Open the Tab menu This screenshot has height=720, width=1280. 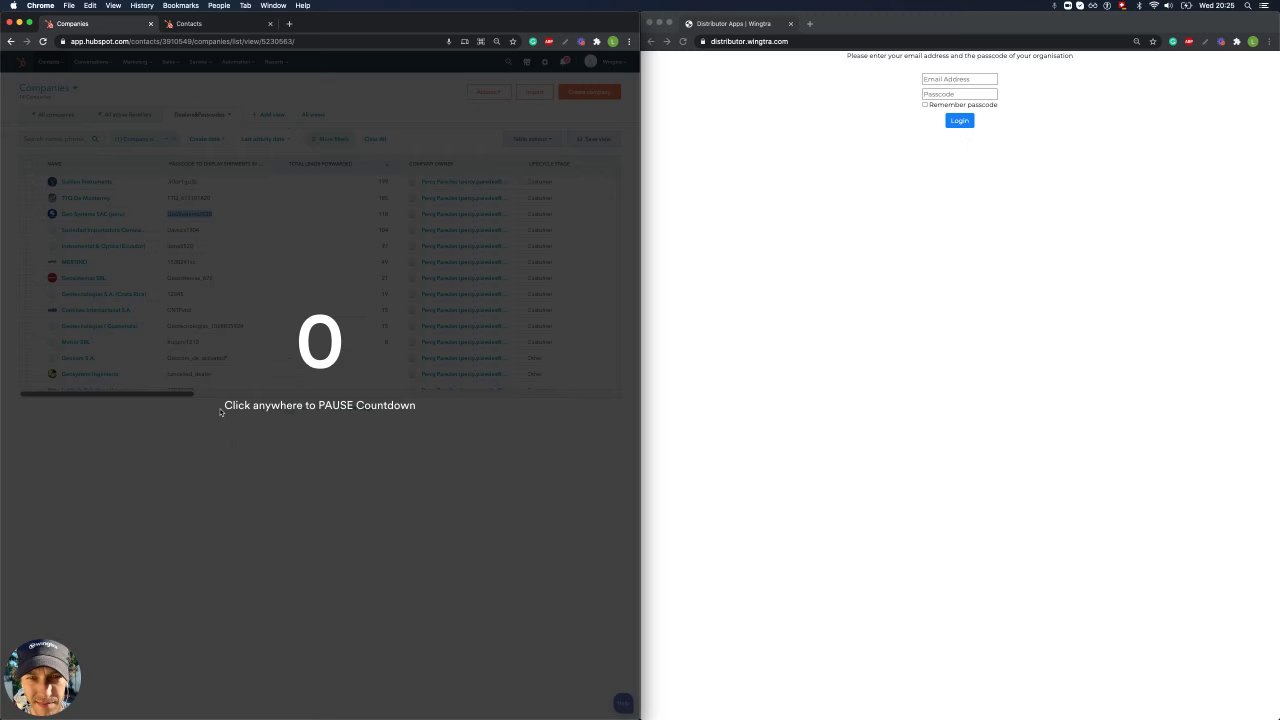(245, 5)
